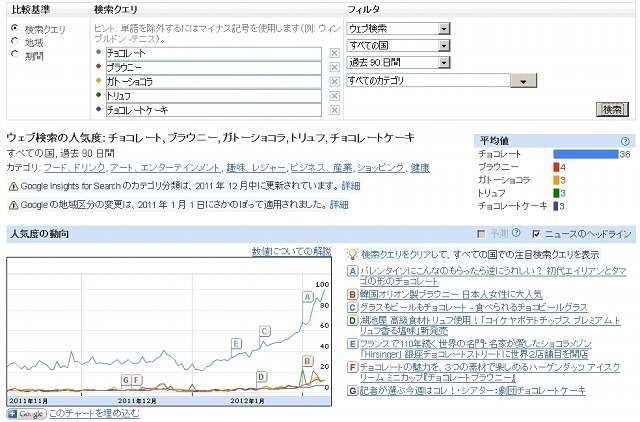Open the グラスもビールもチョコレート headline link

[x=473, y=307]
